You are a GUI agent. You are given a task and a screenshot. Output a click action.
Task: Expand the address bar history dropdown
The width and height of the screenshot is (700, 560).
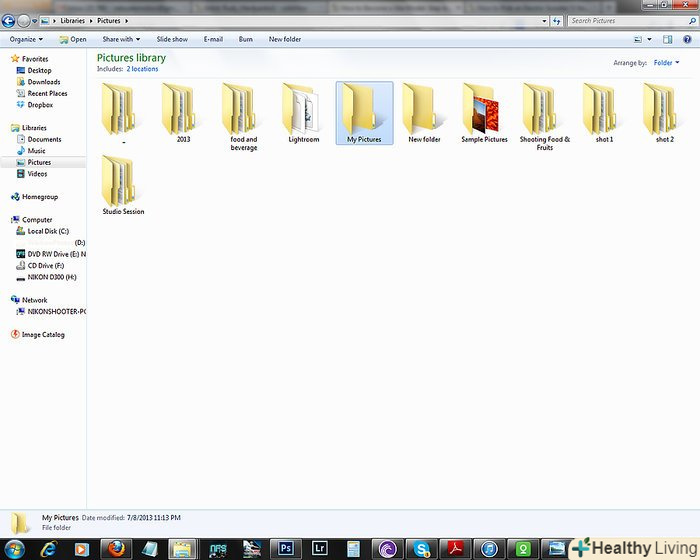tap(544, 21)
